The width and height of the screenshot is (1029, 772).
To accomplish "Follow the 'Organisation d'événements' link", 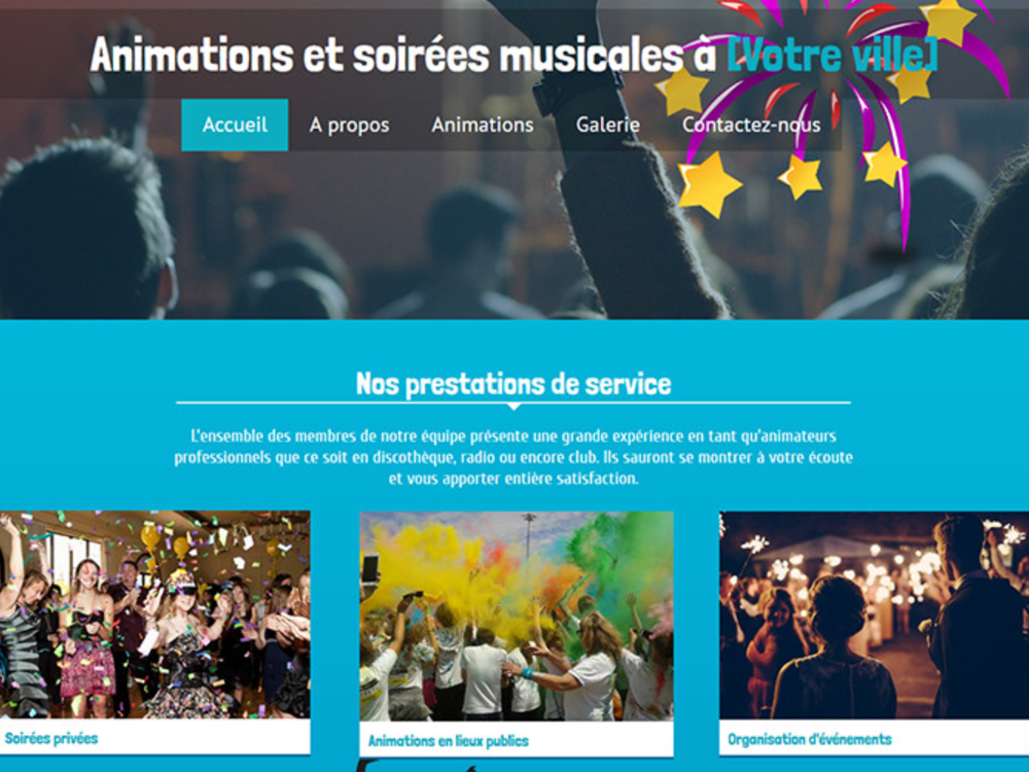I will (x=809, y=739).
